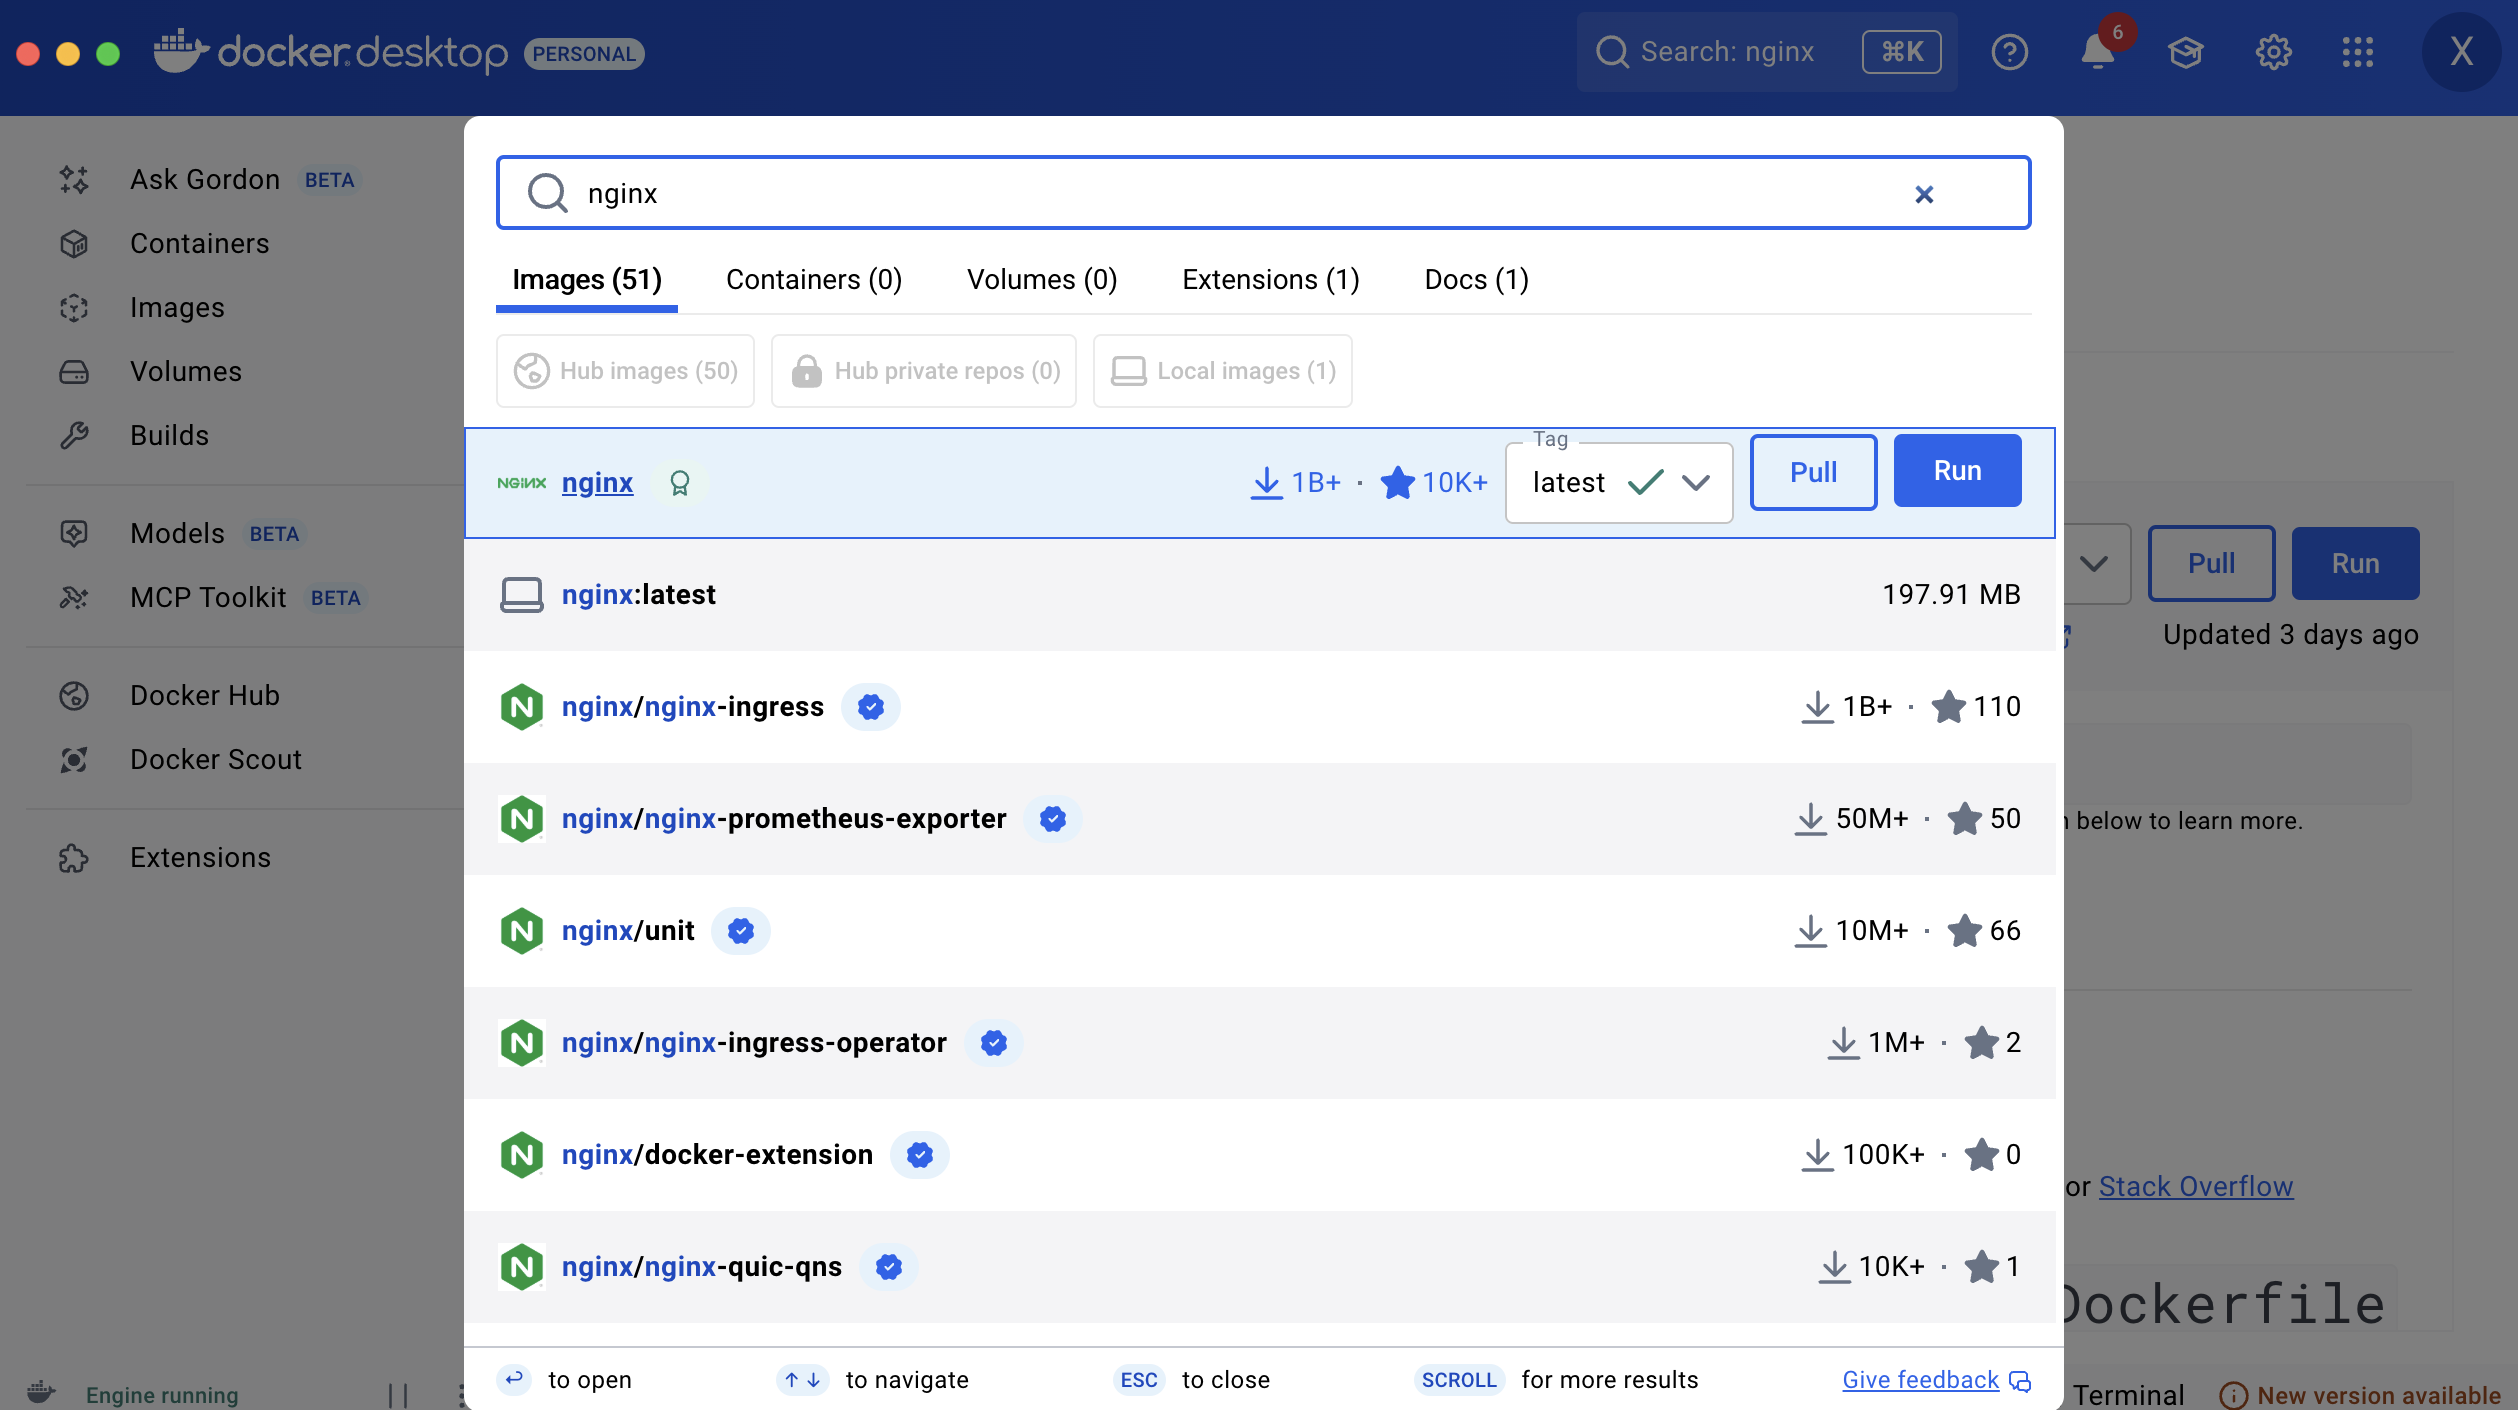The height and width of the screenshot is (1410, 2518).
Task: Click the 197.91 MB size value
Action: click(x=1951, y=595)
